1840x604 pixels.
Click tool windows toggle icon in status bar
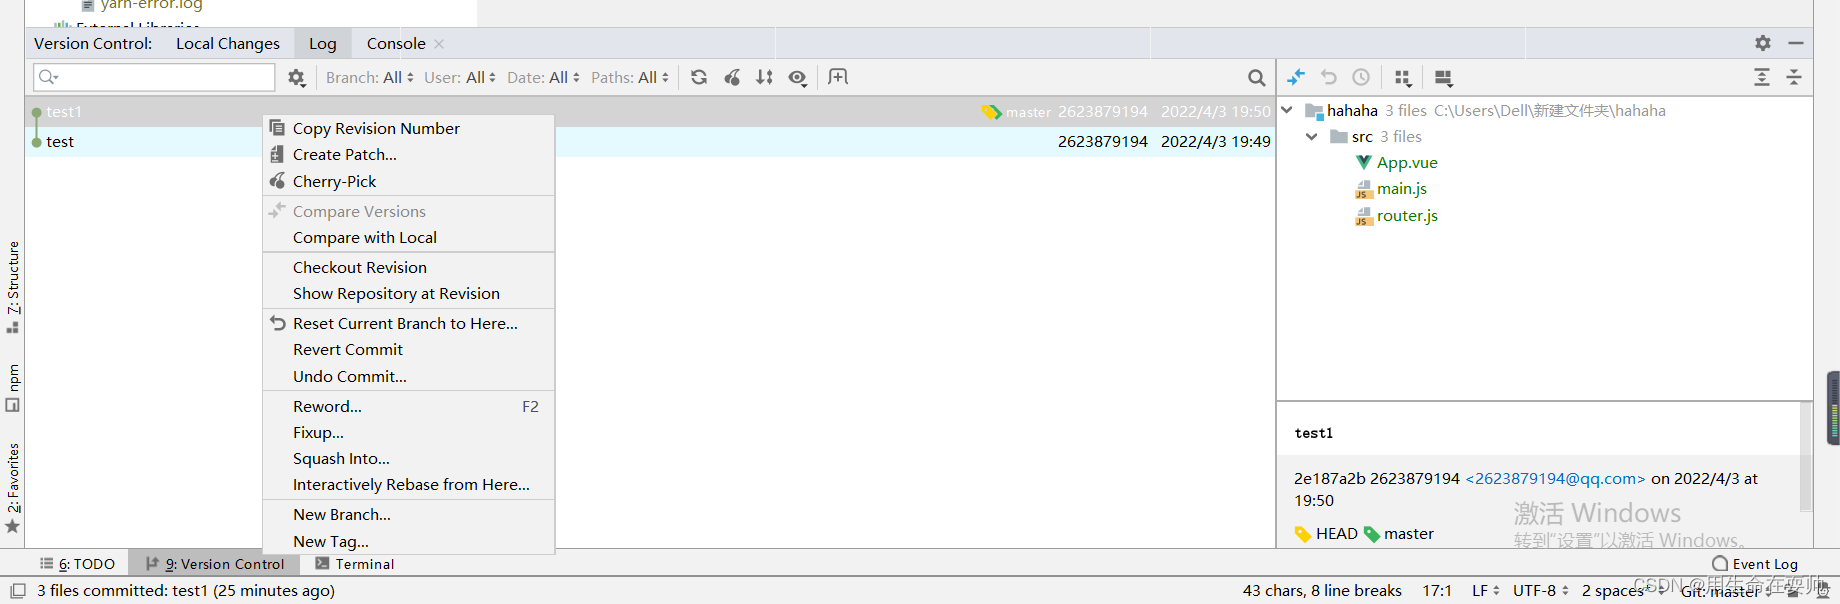(17, 590)
